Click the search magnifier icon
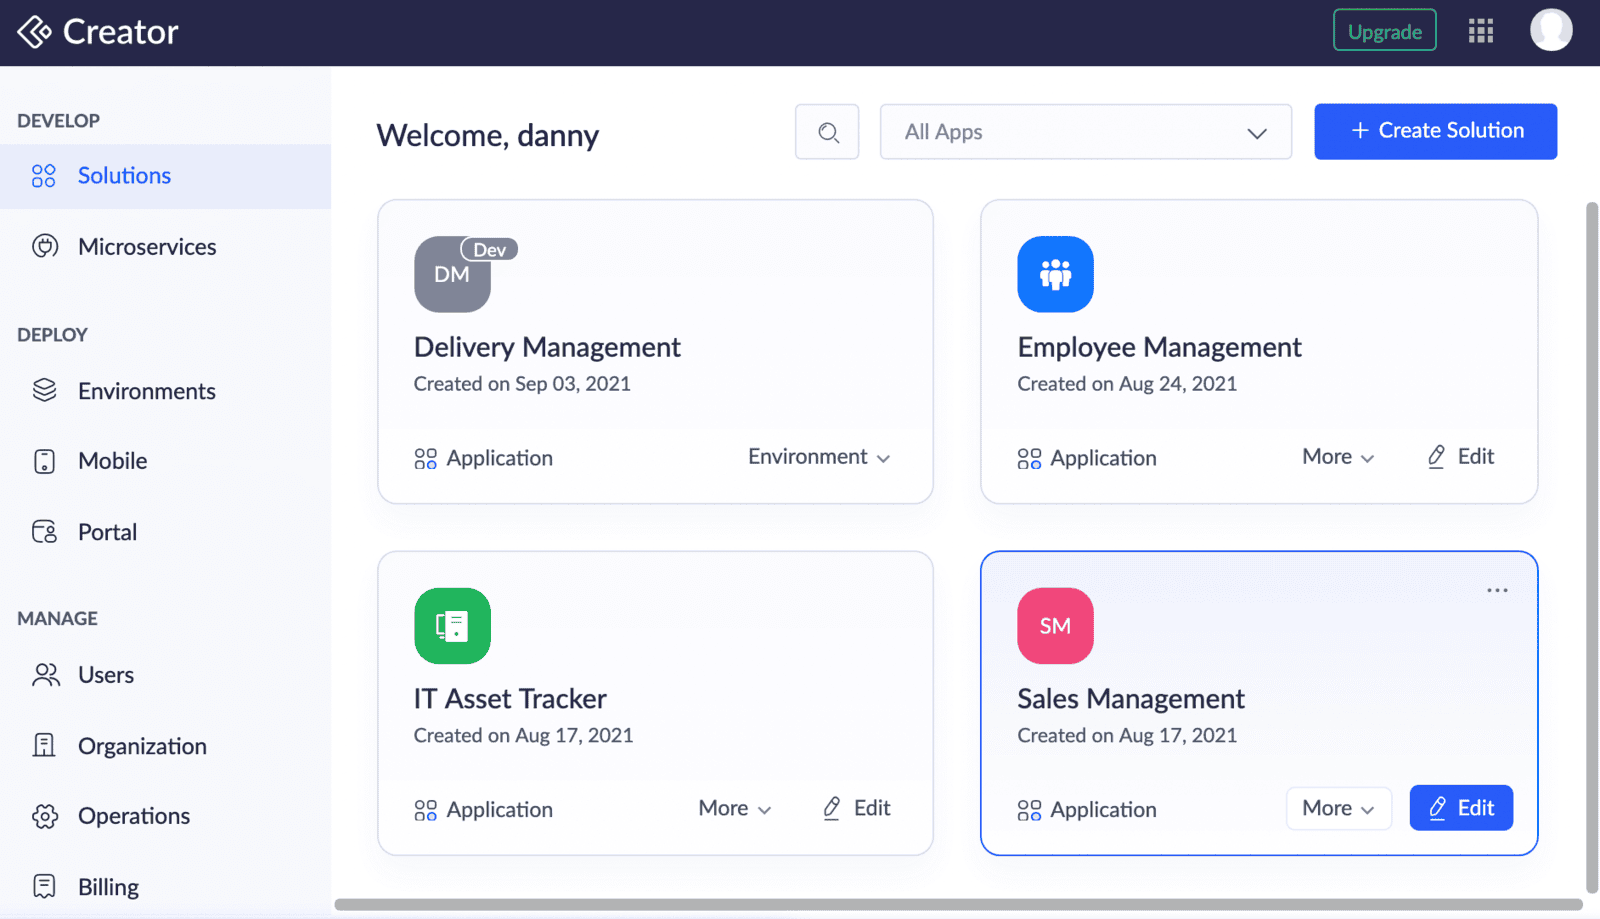The width and height of the screenshot is (1600, 919). coord(827,132)
